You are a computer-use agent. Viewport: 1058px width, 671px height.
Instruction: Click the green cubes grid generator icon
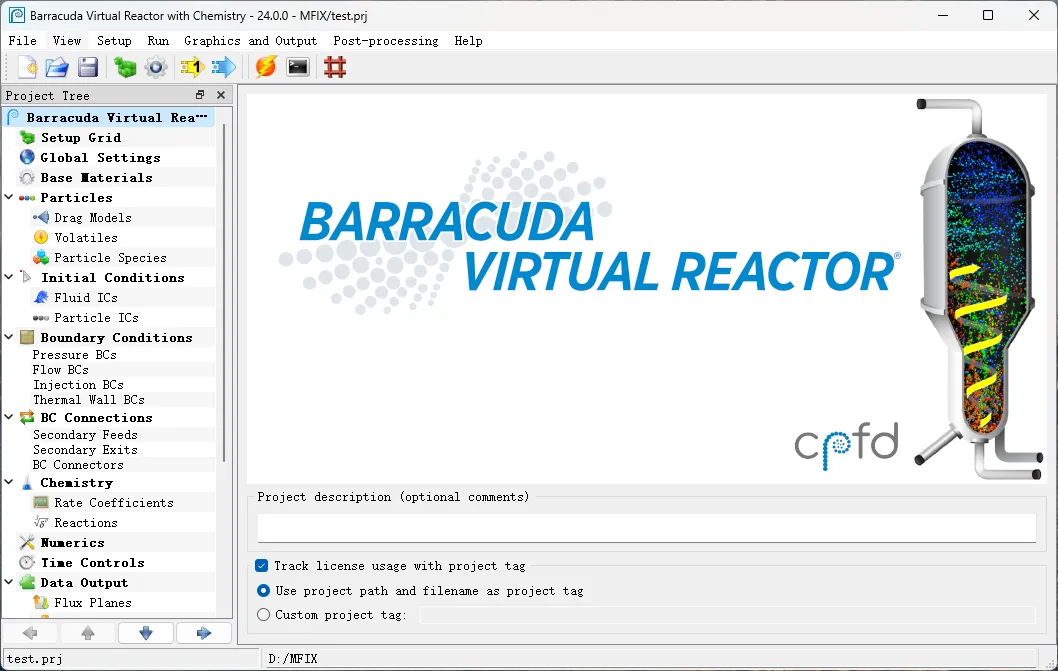tap(125, 67)
